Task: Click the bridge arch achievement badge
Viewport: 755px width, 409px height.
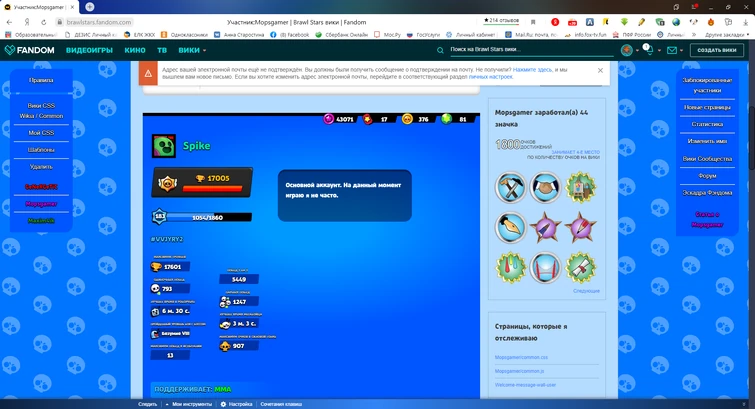Action: click(546, 267)
